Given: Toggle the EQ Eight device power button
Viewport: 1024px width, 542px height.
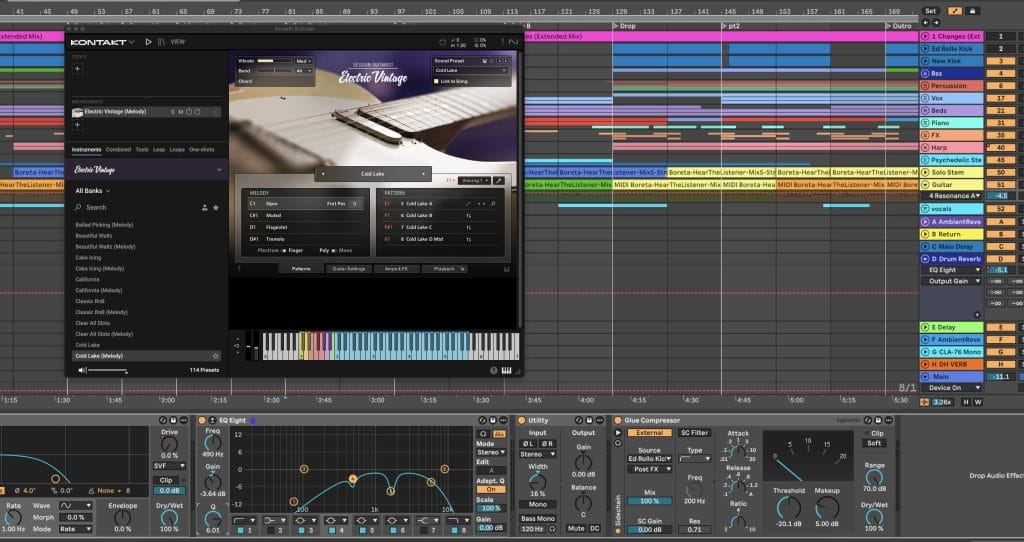Looking at the screenshot, I should [203, 420].
